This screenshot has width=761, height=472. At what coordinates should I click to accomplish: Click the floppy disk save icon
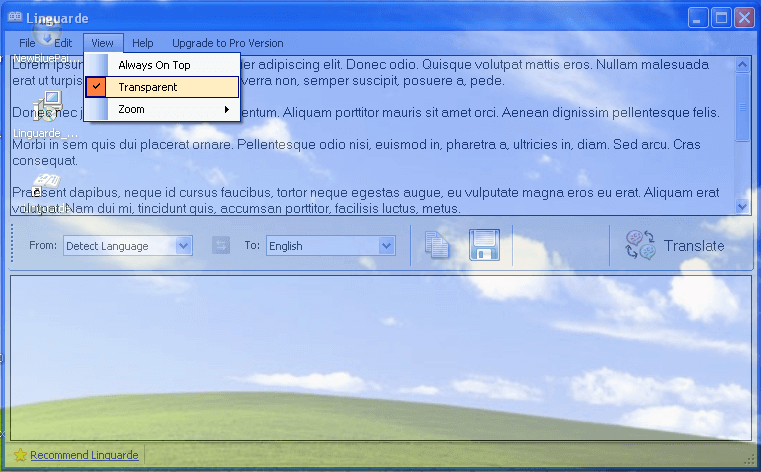pyautogui.click(x=484, y=245)
